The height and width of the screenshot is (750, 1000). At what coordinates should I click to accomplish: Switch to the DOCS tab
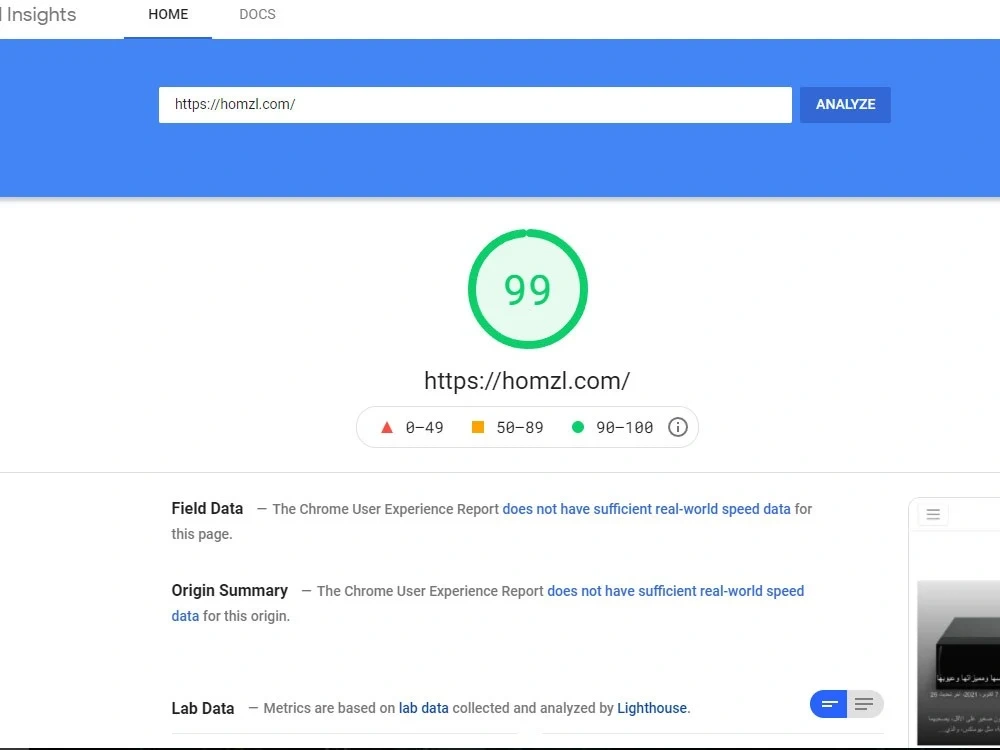[257, 15]
